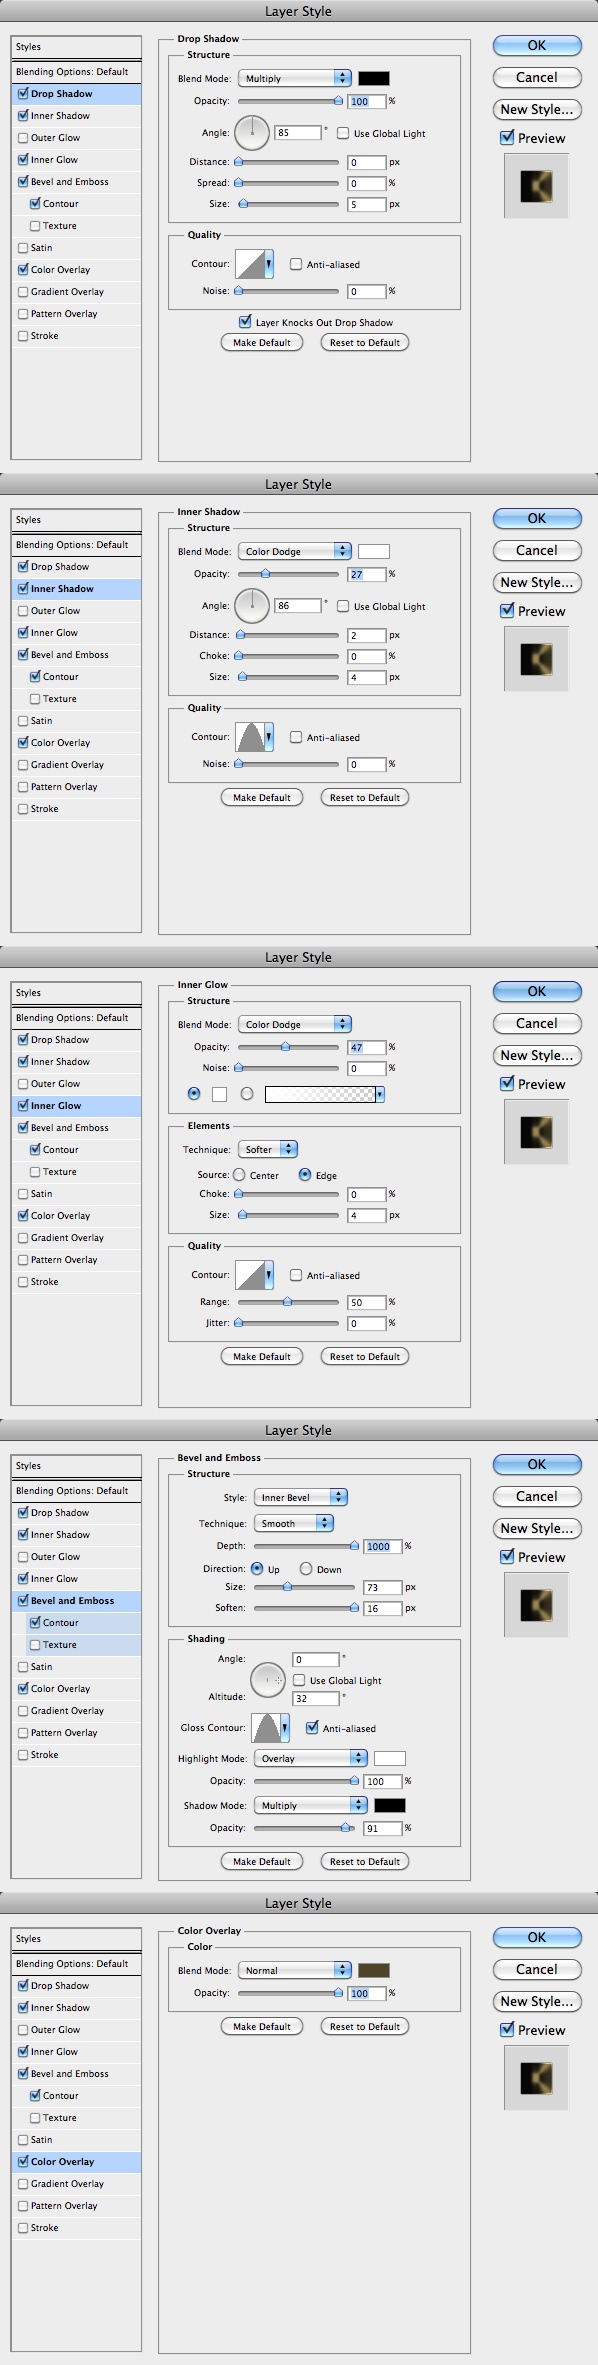
Task: Open the Inner Glow gradient swatch editor
Action: 325,1094
